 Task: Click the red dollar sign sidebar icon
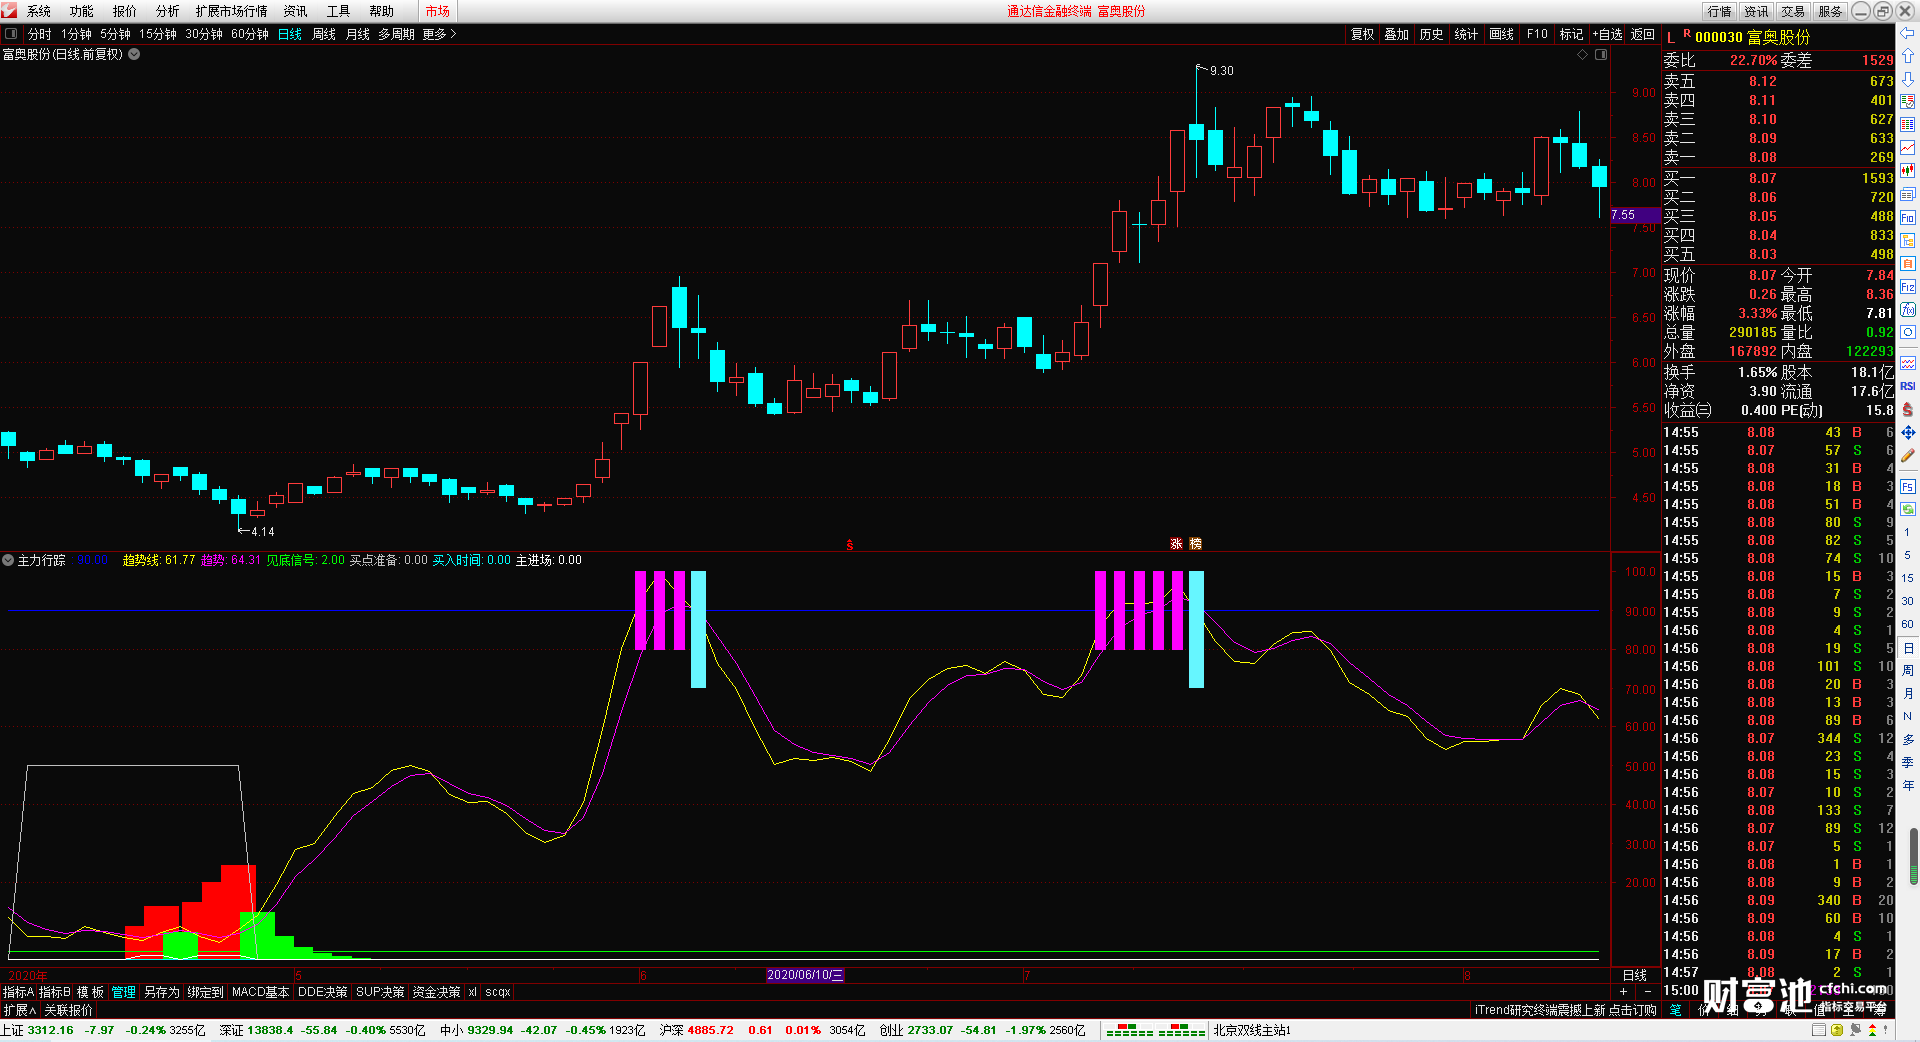(1908, 409)
